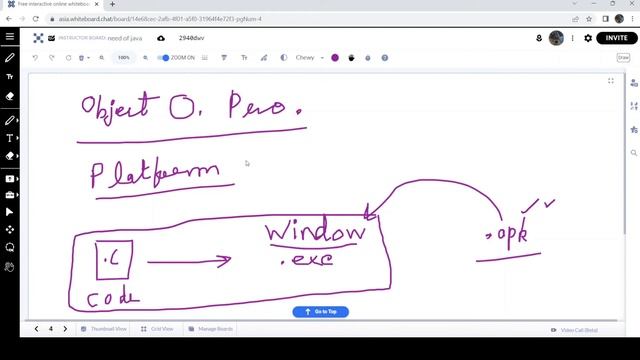Select the small Tr quick text tool in sidebar
The width and height of the screenshot is (640, 360).
coord(10,77)
